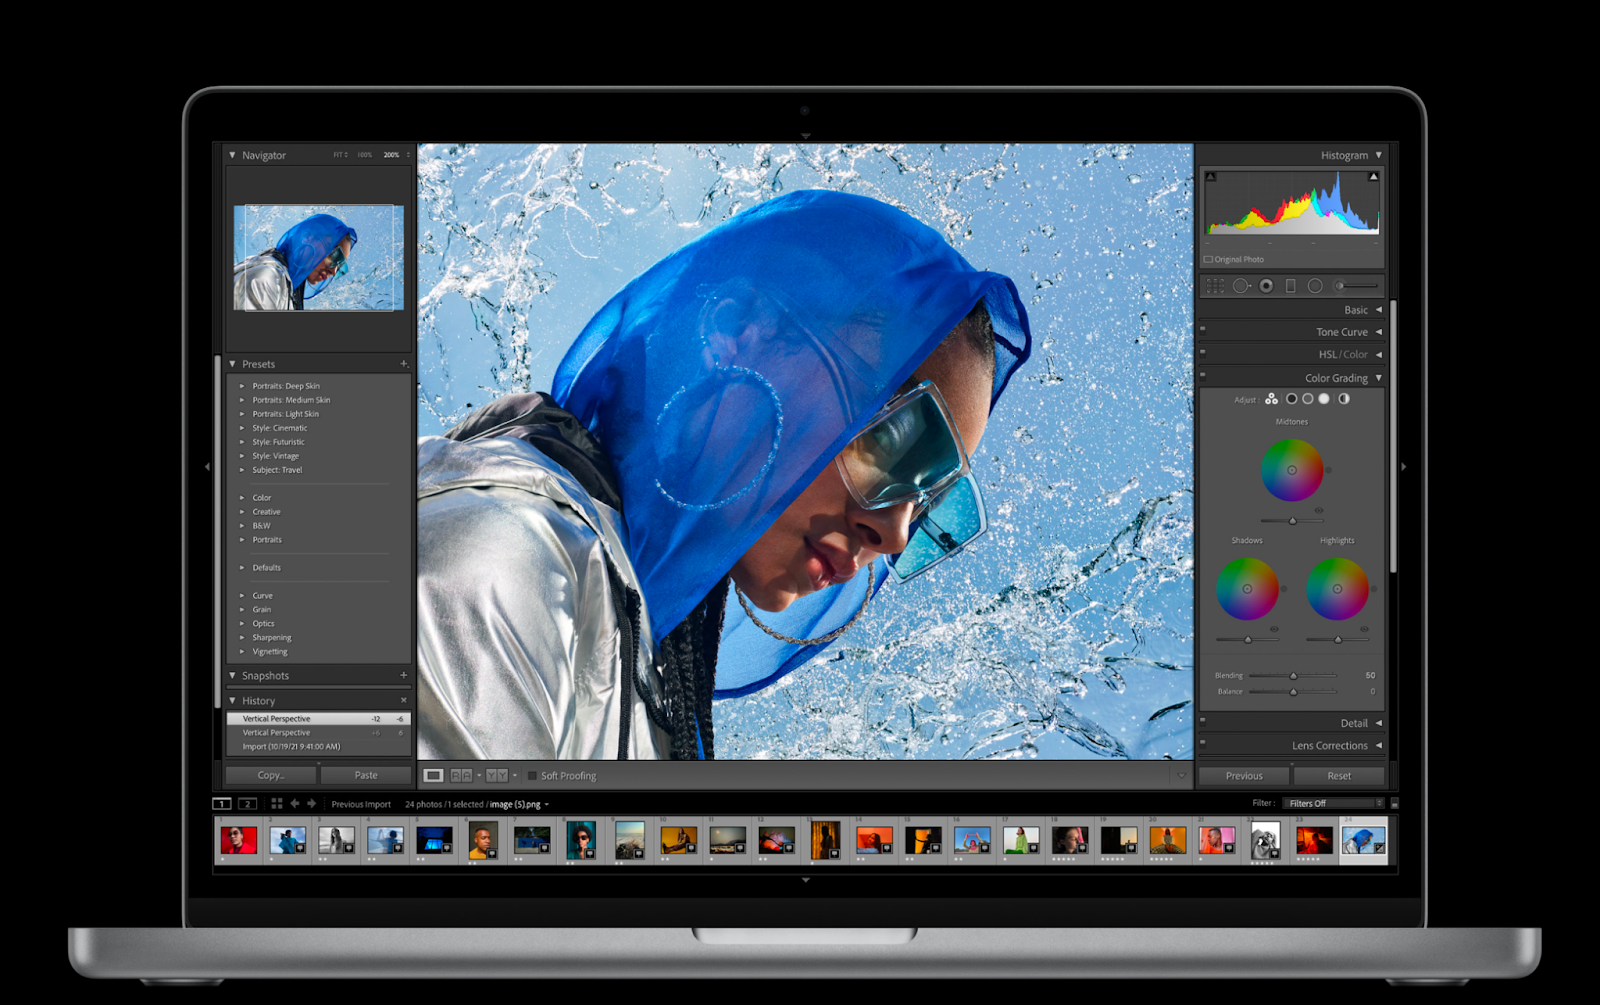Select Before/After left-right view
The image size is (1600, 1005).
[x=461, y=775]
